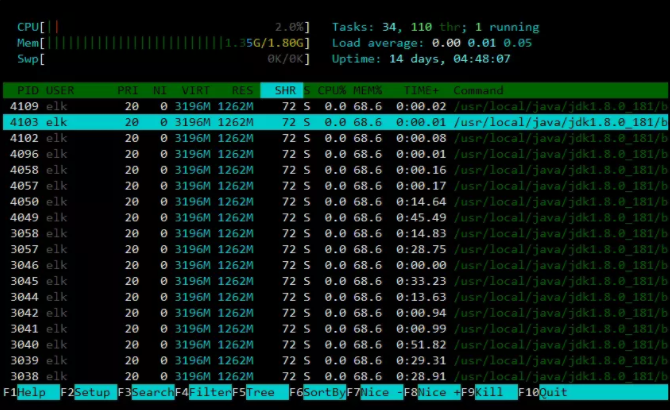Select process row PID 3045
The height and width of the screenshot is (410, 670).
[x=335, y=281]
